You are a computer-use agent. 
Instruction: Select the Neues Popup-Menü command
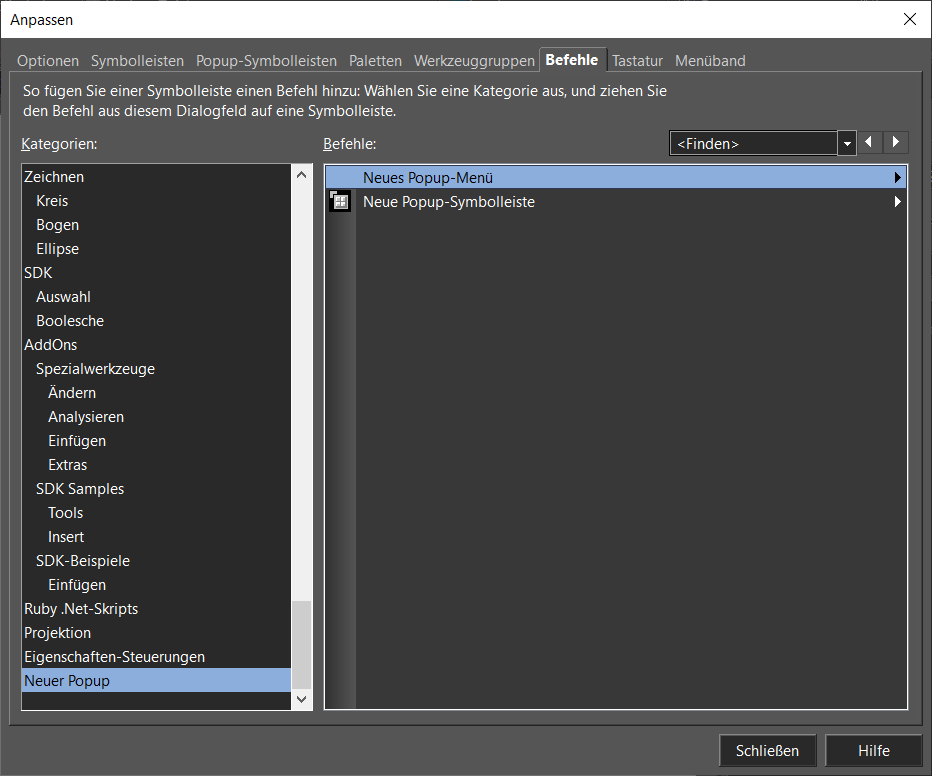click(x=616, y=178)
